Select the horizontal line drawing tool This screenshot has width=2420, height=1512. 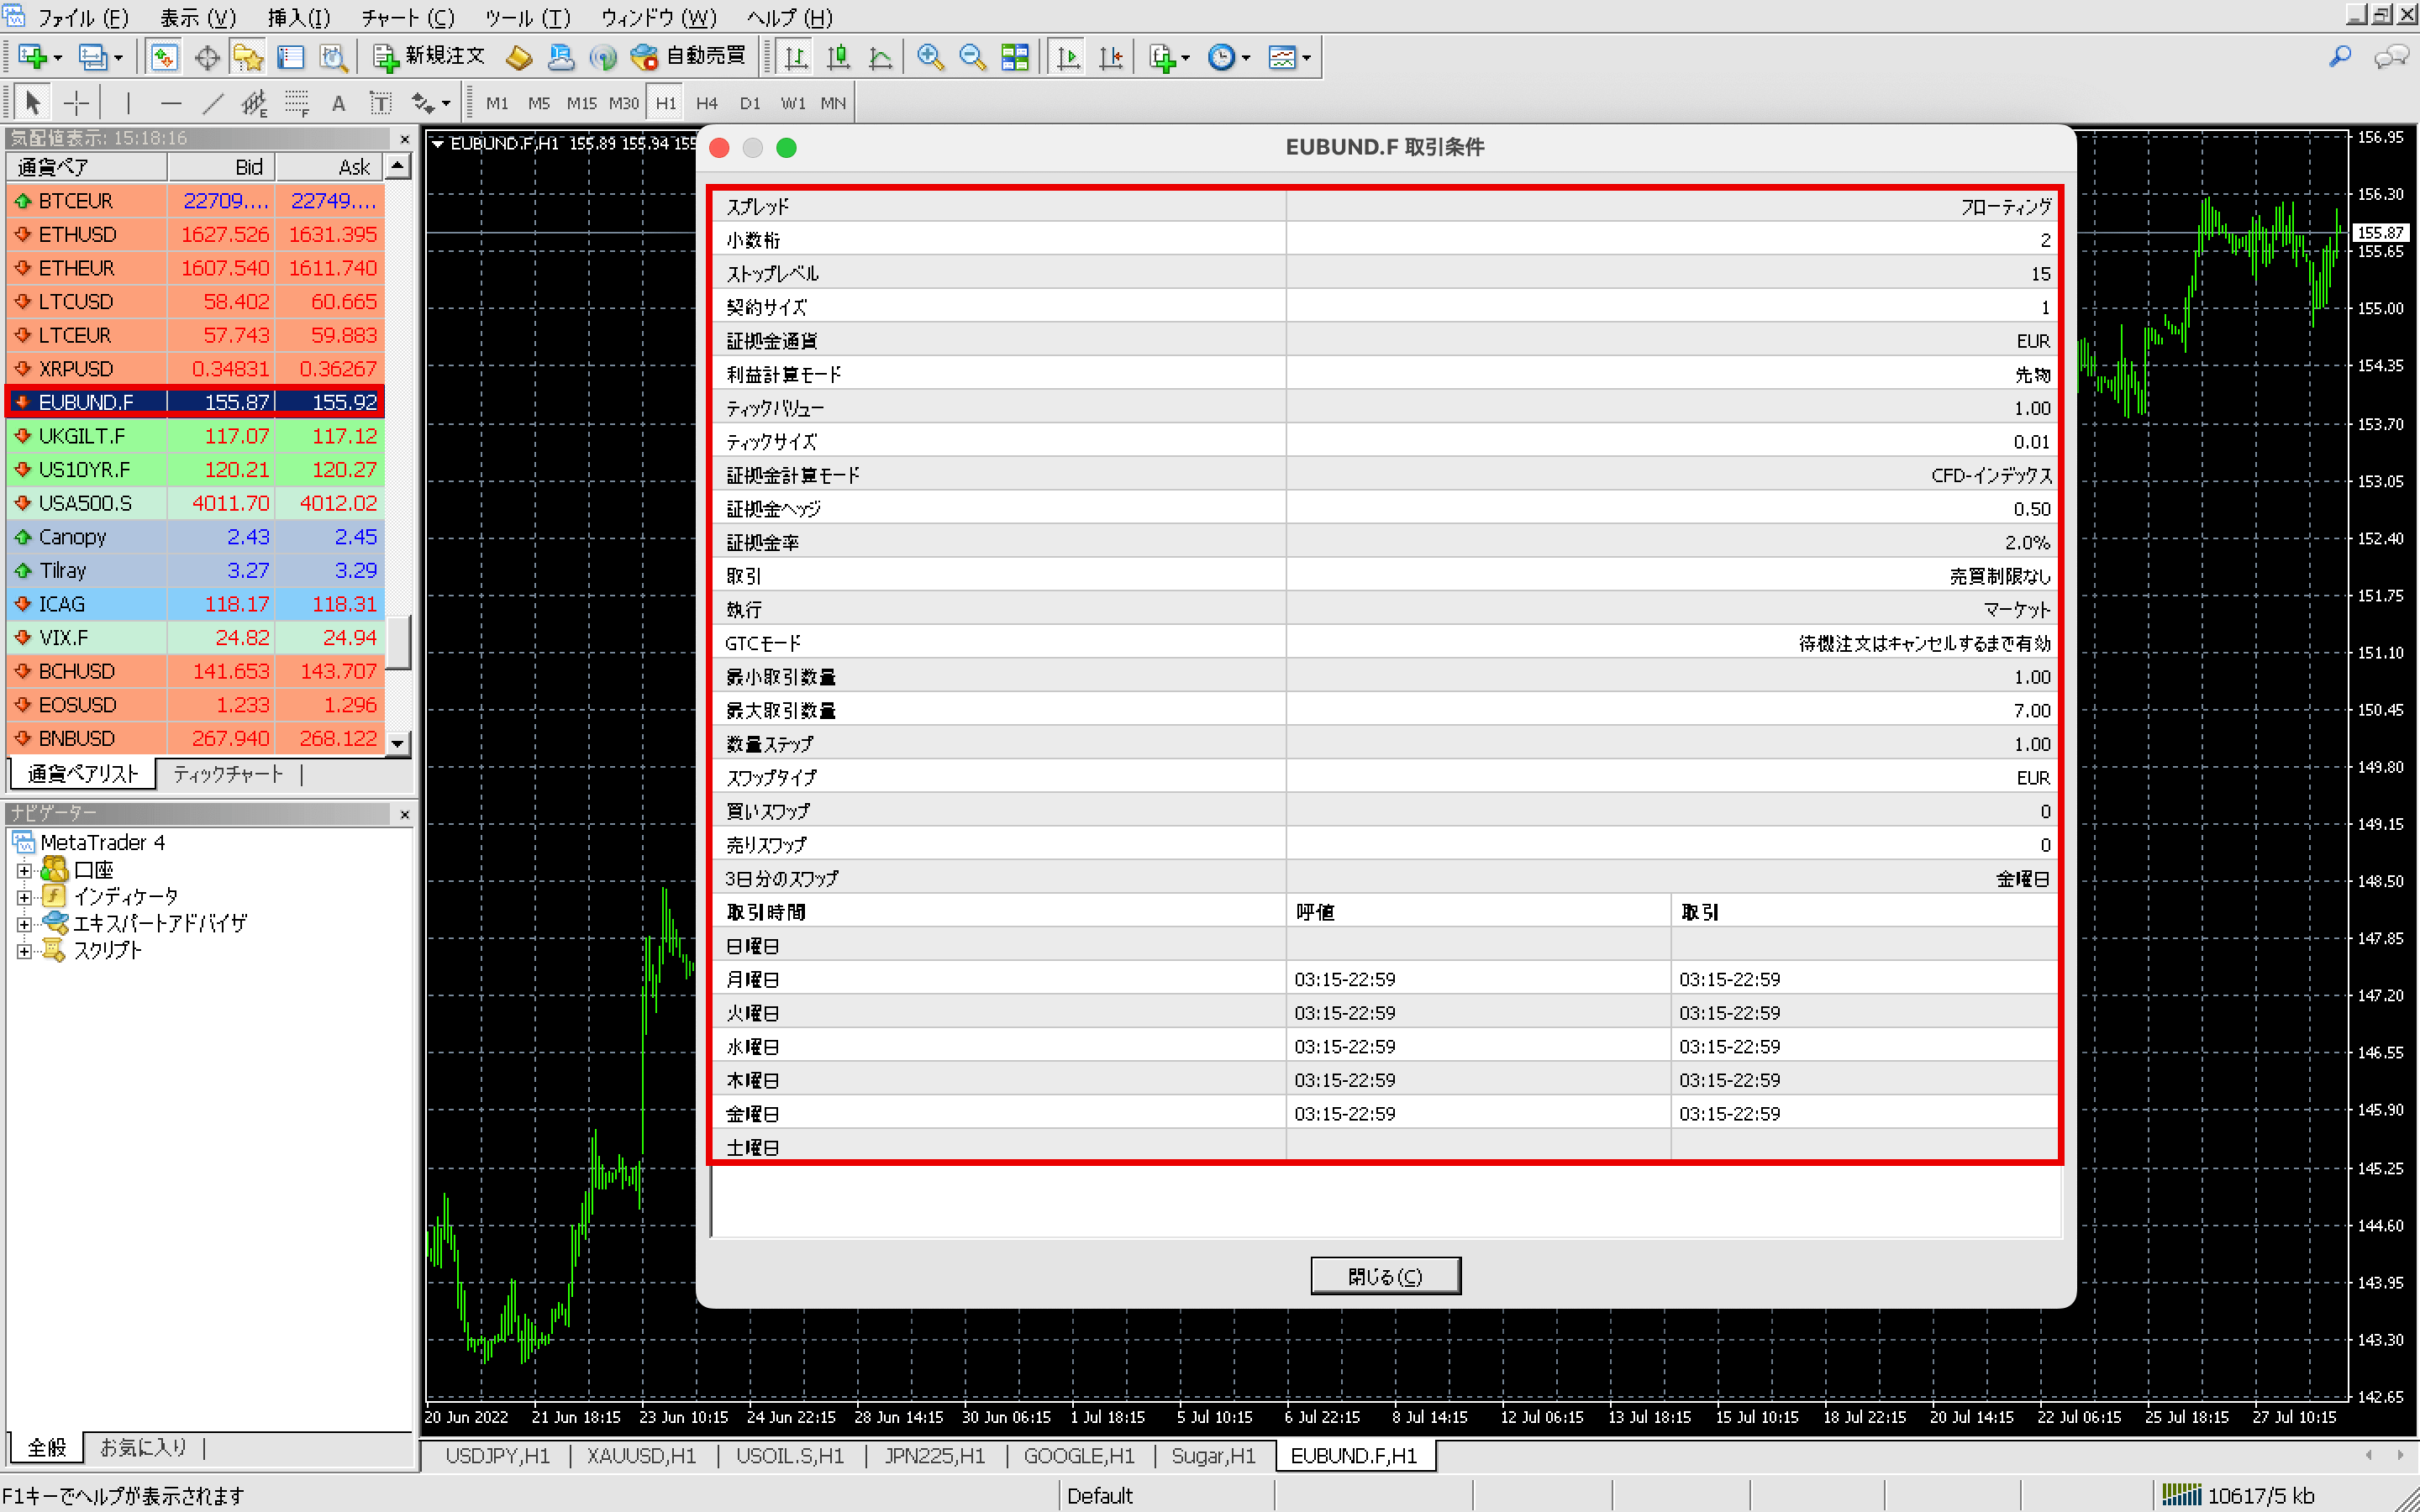(x=171, y=102)
